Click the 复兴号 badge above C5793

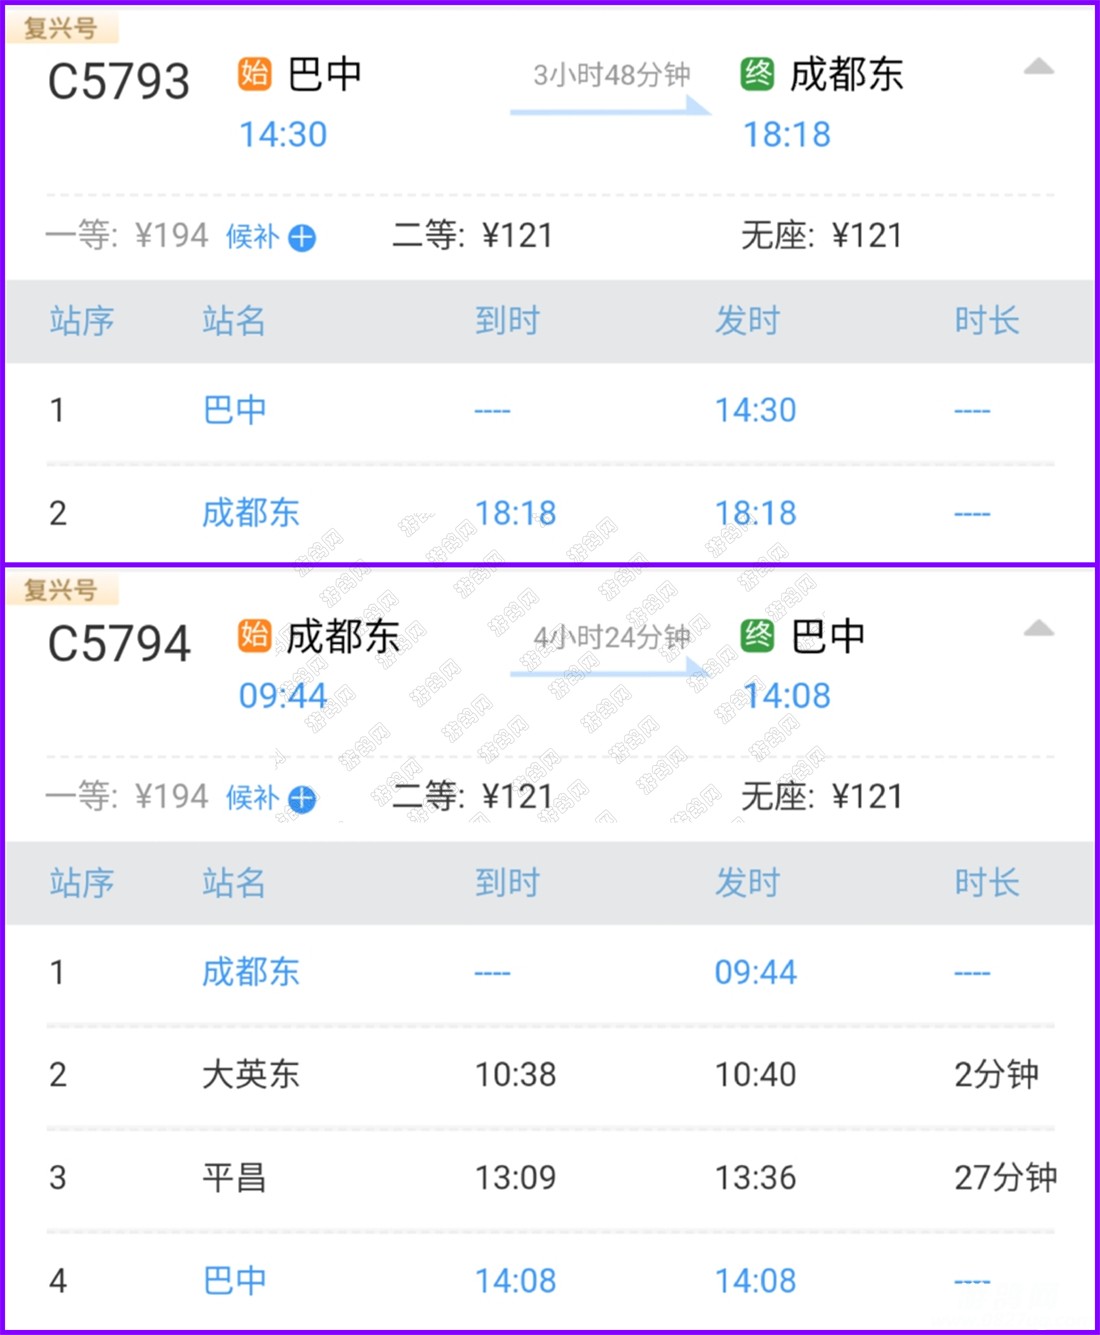pos(61,28)
